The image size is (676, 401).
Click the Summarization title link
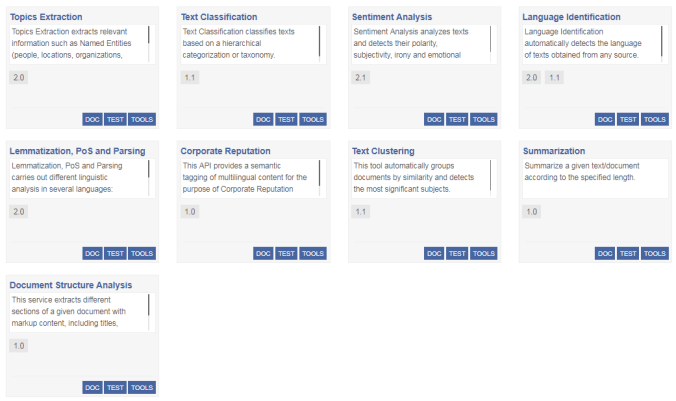pyautogui.click(x=554, y=151)
